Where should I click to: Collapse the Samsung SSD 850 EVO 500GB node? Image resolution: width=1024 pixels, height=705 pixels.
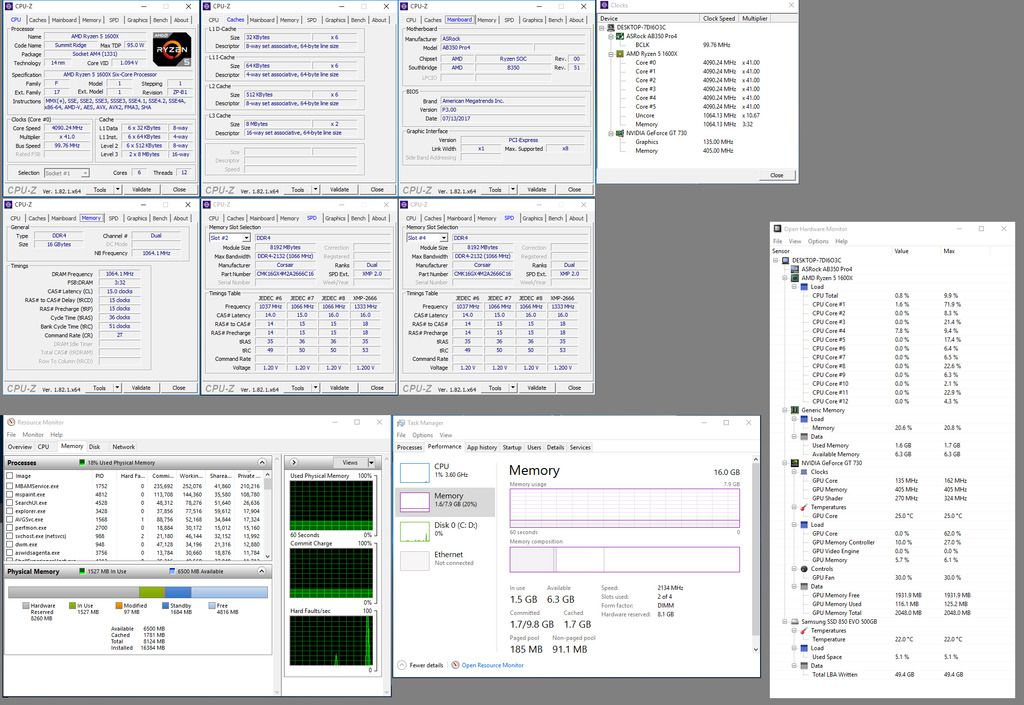(786, 621)
